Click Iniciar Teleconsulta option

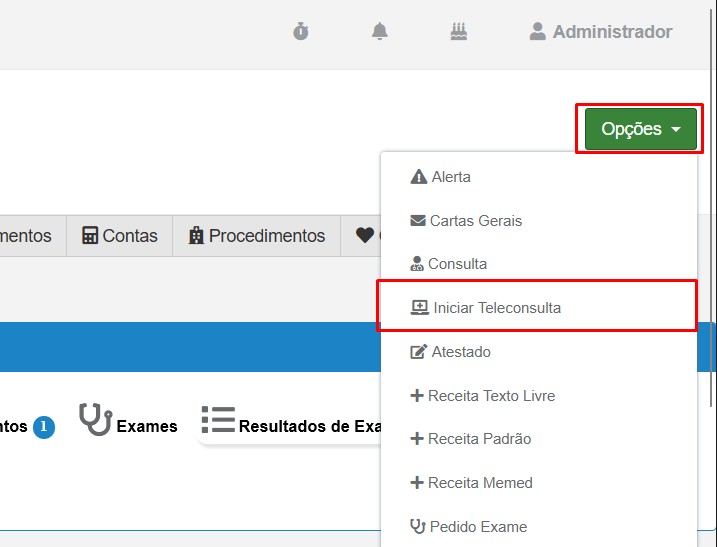click(496, 308)
